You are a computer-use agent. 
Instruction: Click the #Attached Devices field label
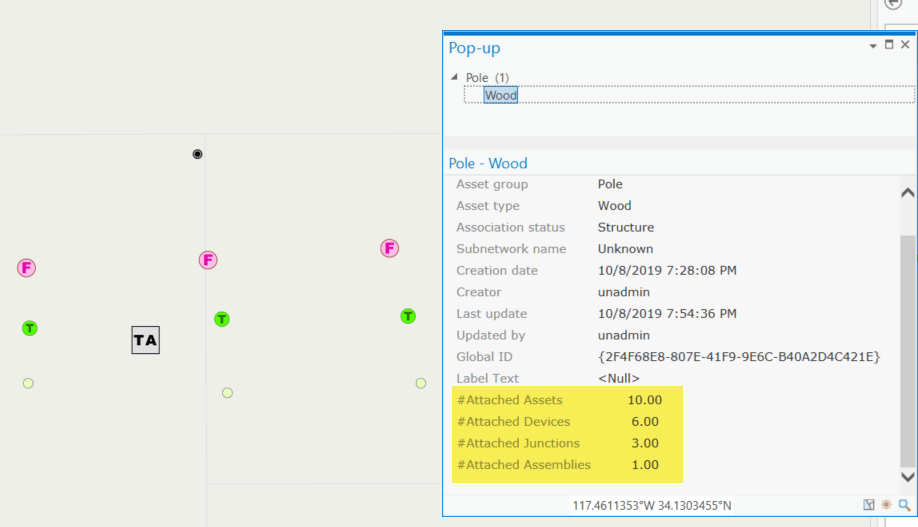pos(513,422)
